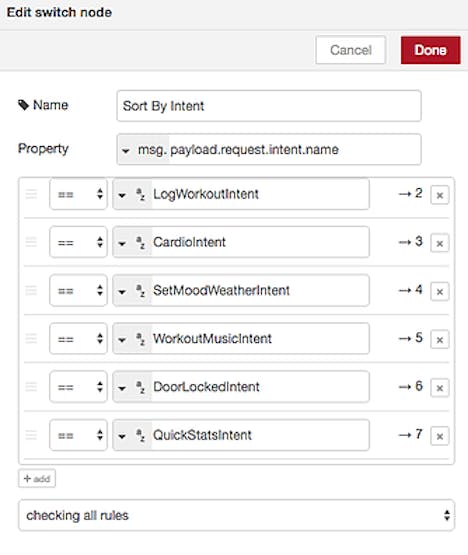Click Done to save the switch node

430,50
